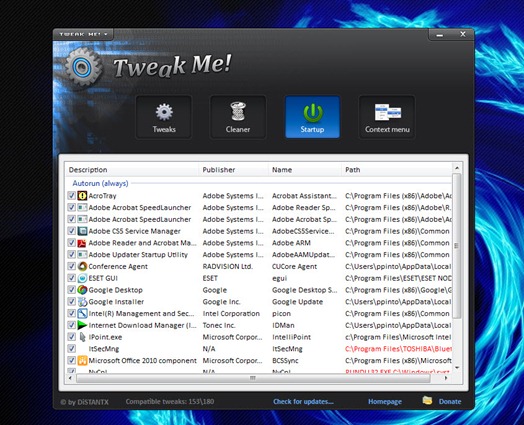This screenshot has width=524, height=425.
Task: Open the Homepage link
Action: [x=385, y=402]
